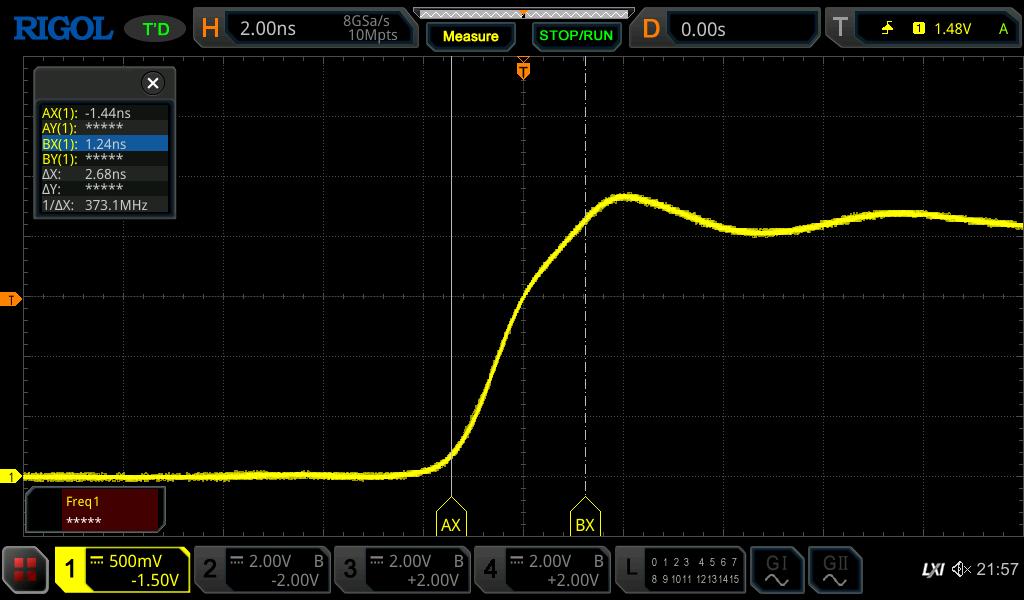Image resolution: width=1024 pixels, height=600 pixels.
Task: Click the 21:57 clock
Action: (997, 569)
